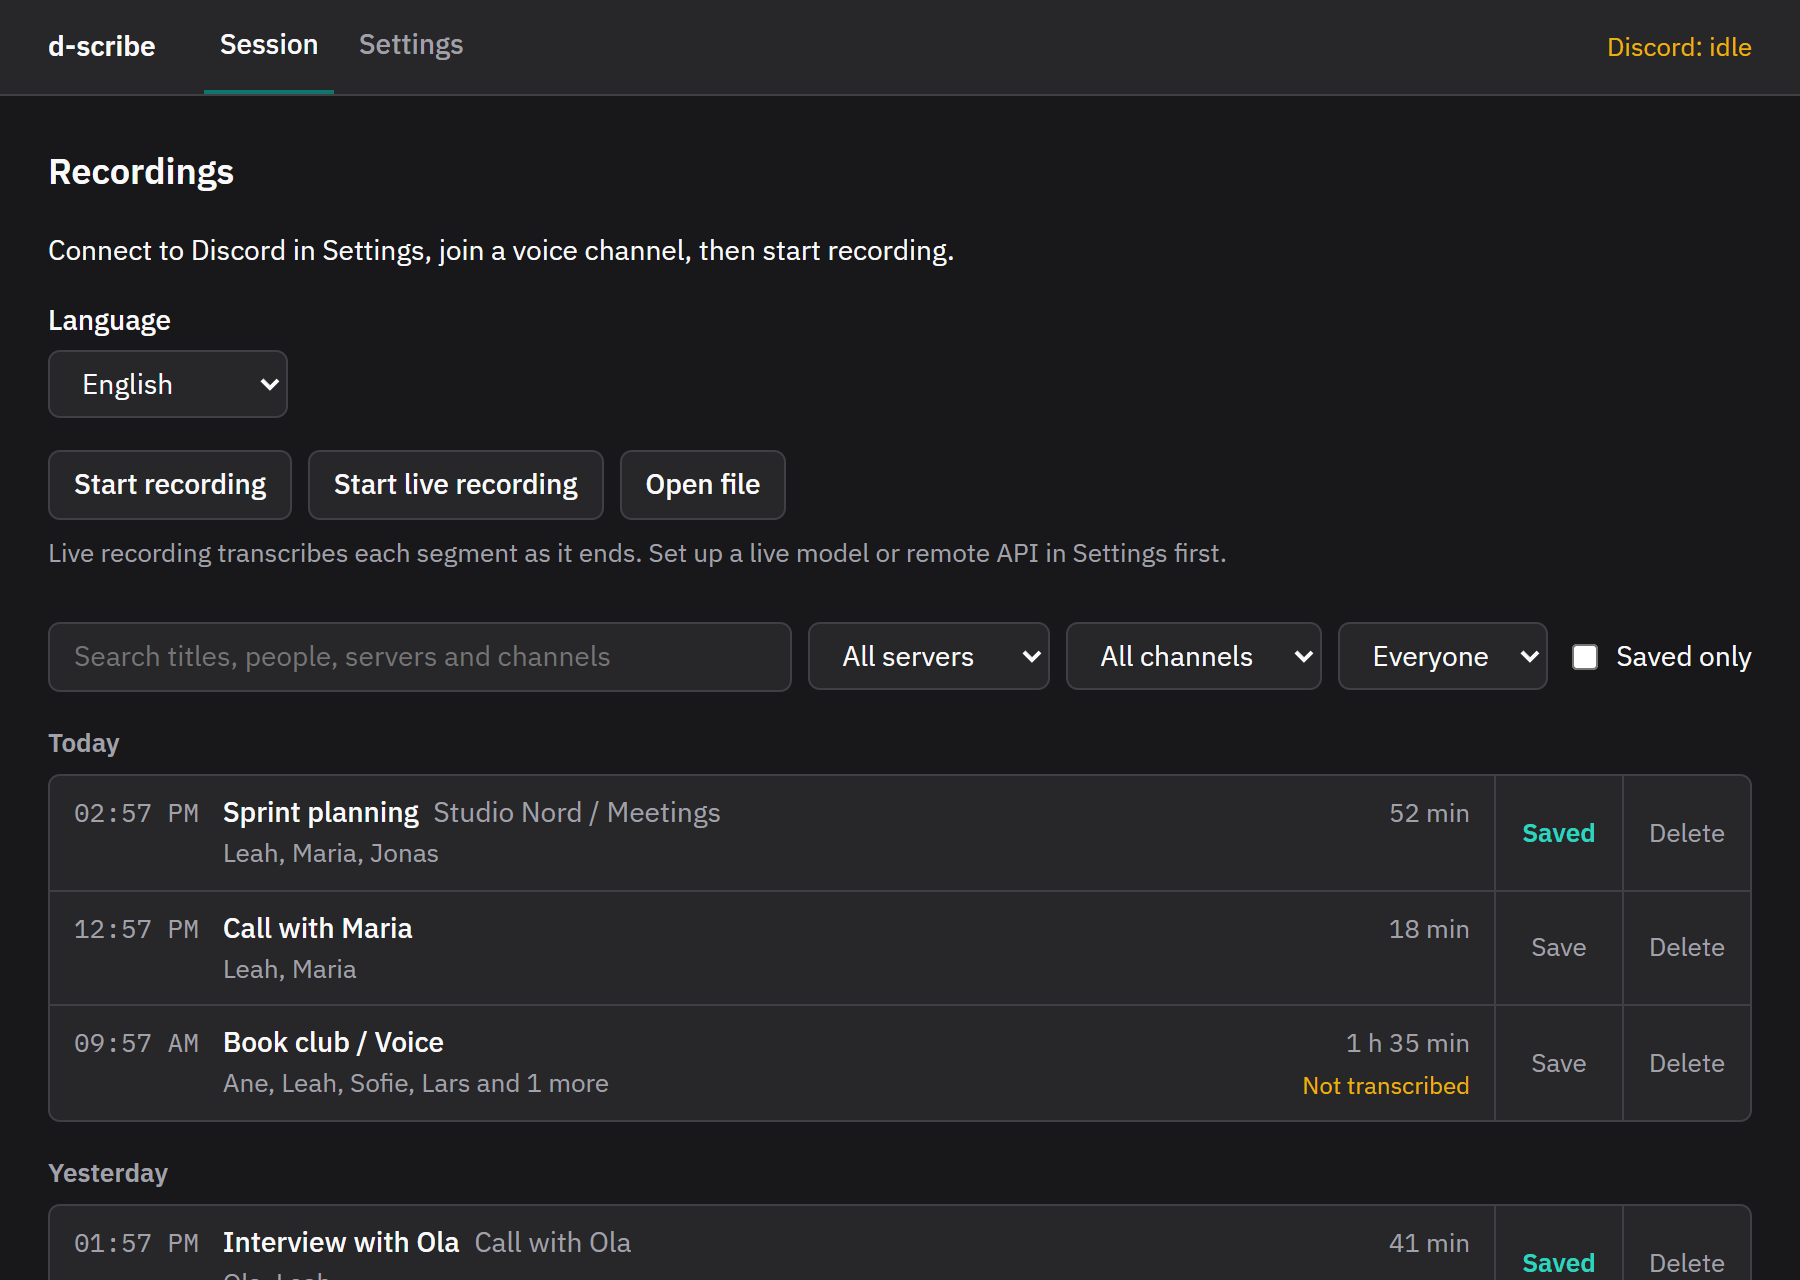Click the 01:57 PM timestamp
The height and width of the screenshot is (1280, 1800).
point(136,1244)
